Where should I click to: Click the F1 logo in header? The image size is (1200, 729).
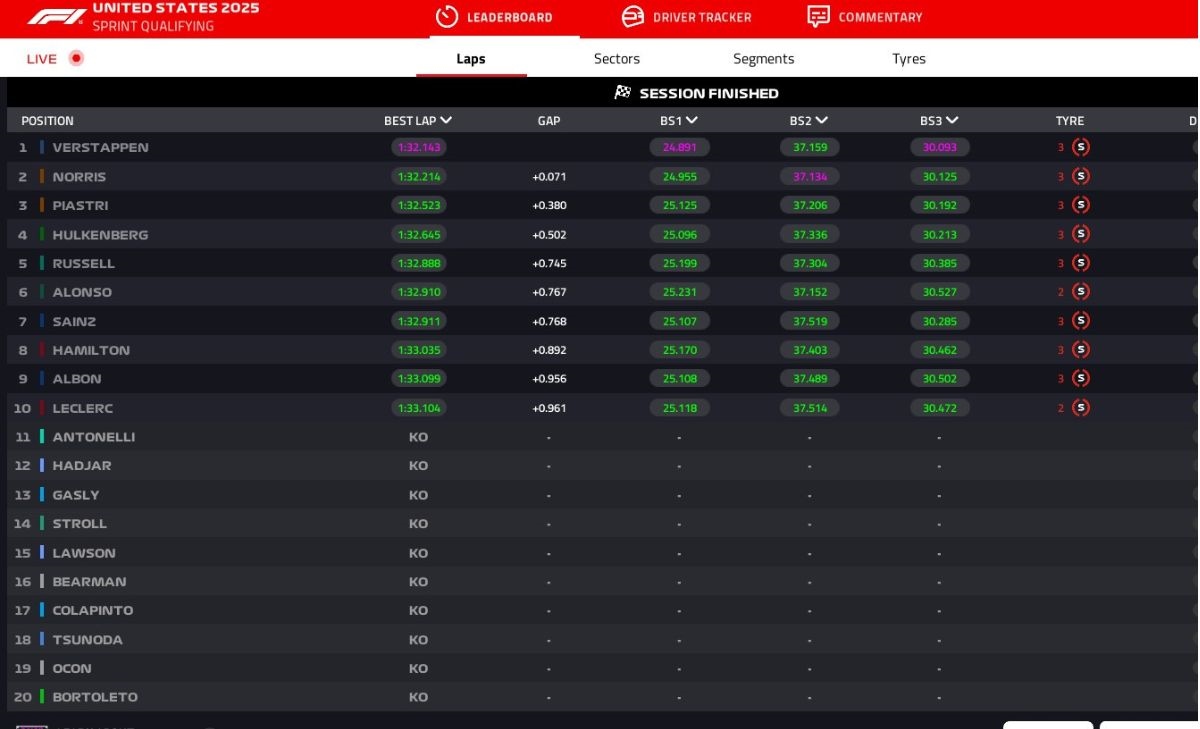[56, 17]
